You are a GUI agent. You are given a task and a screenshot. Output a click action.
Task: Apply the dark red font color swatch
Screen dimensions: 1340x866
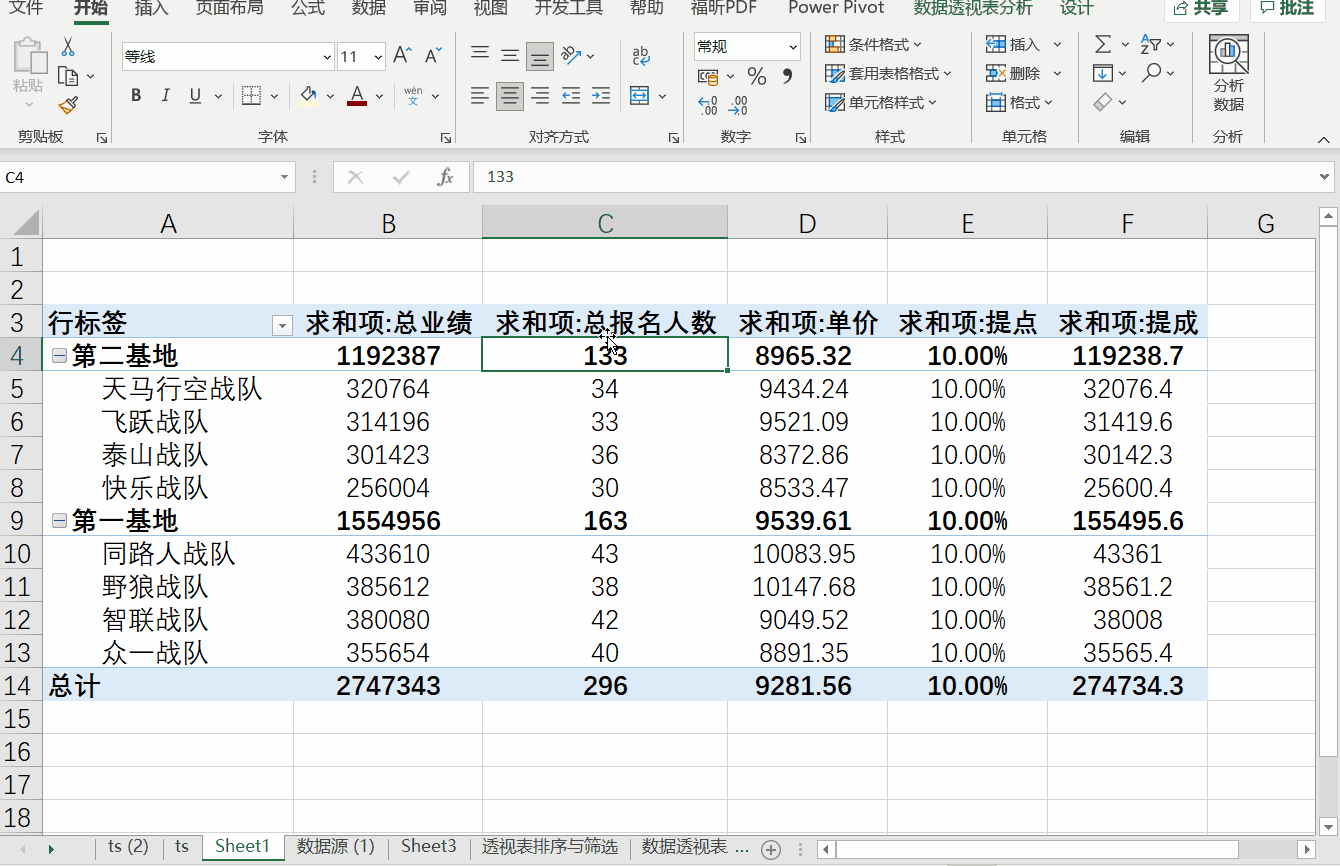coord(358,96)
